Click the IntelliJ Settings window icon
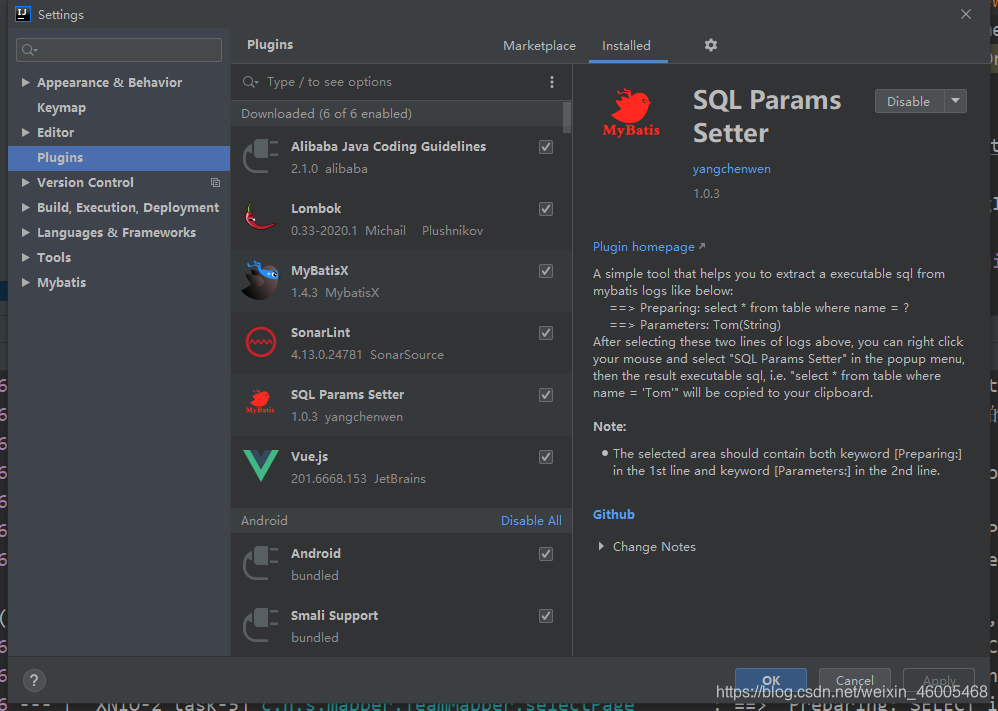The image size is (998, 711). point(23,14)
